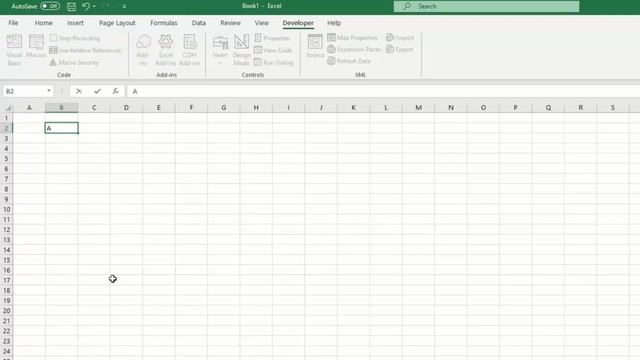Select row 17 header
The width and height of the screenshot is (640, 360).
pyautogui.click(x=7, y=280)
